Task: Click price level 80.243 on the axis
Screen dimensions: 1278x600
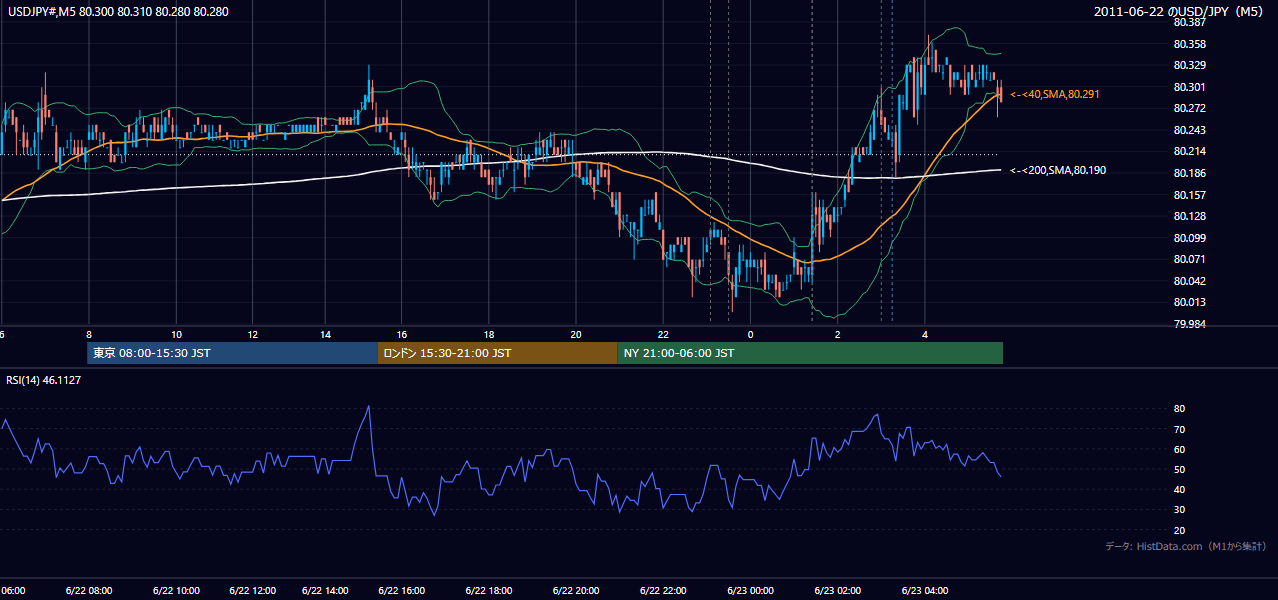Action: click(1189, 130)
